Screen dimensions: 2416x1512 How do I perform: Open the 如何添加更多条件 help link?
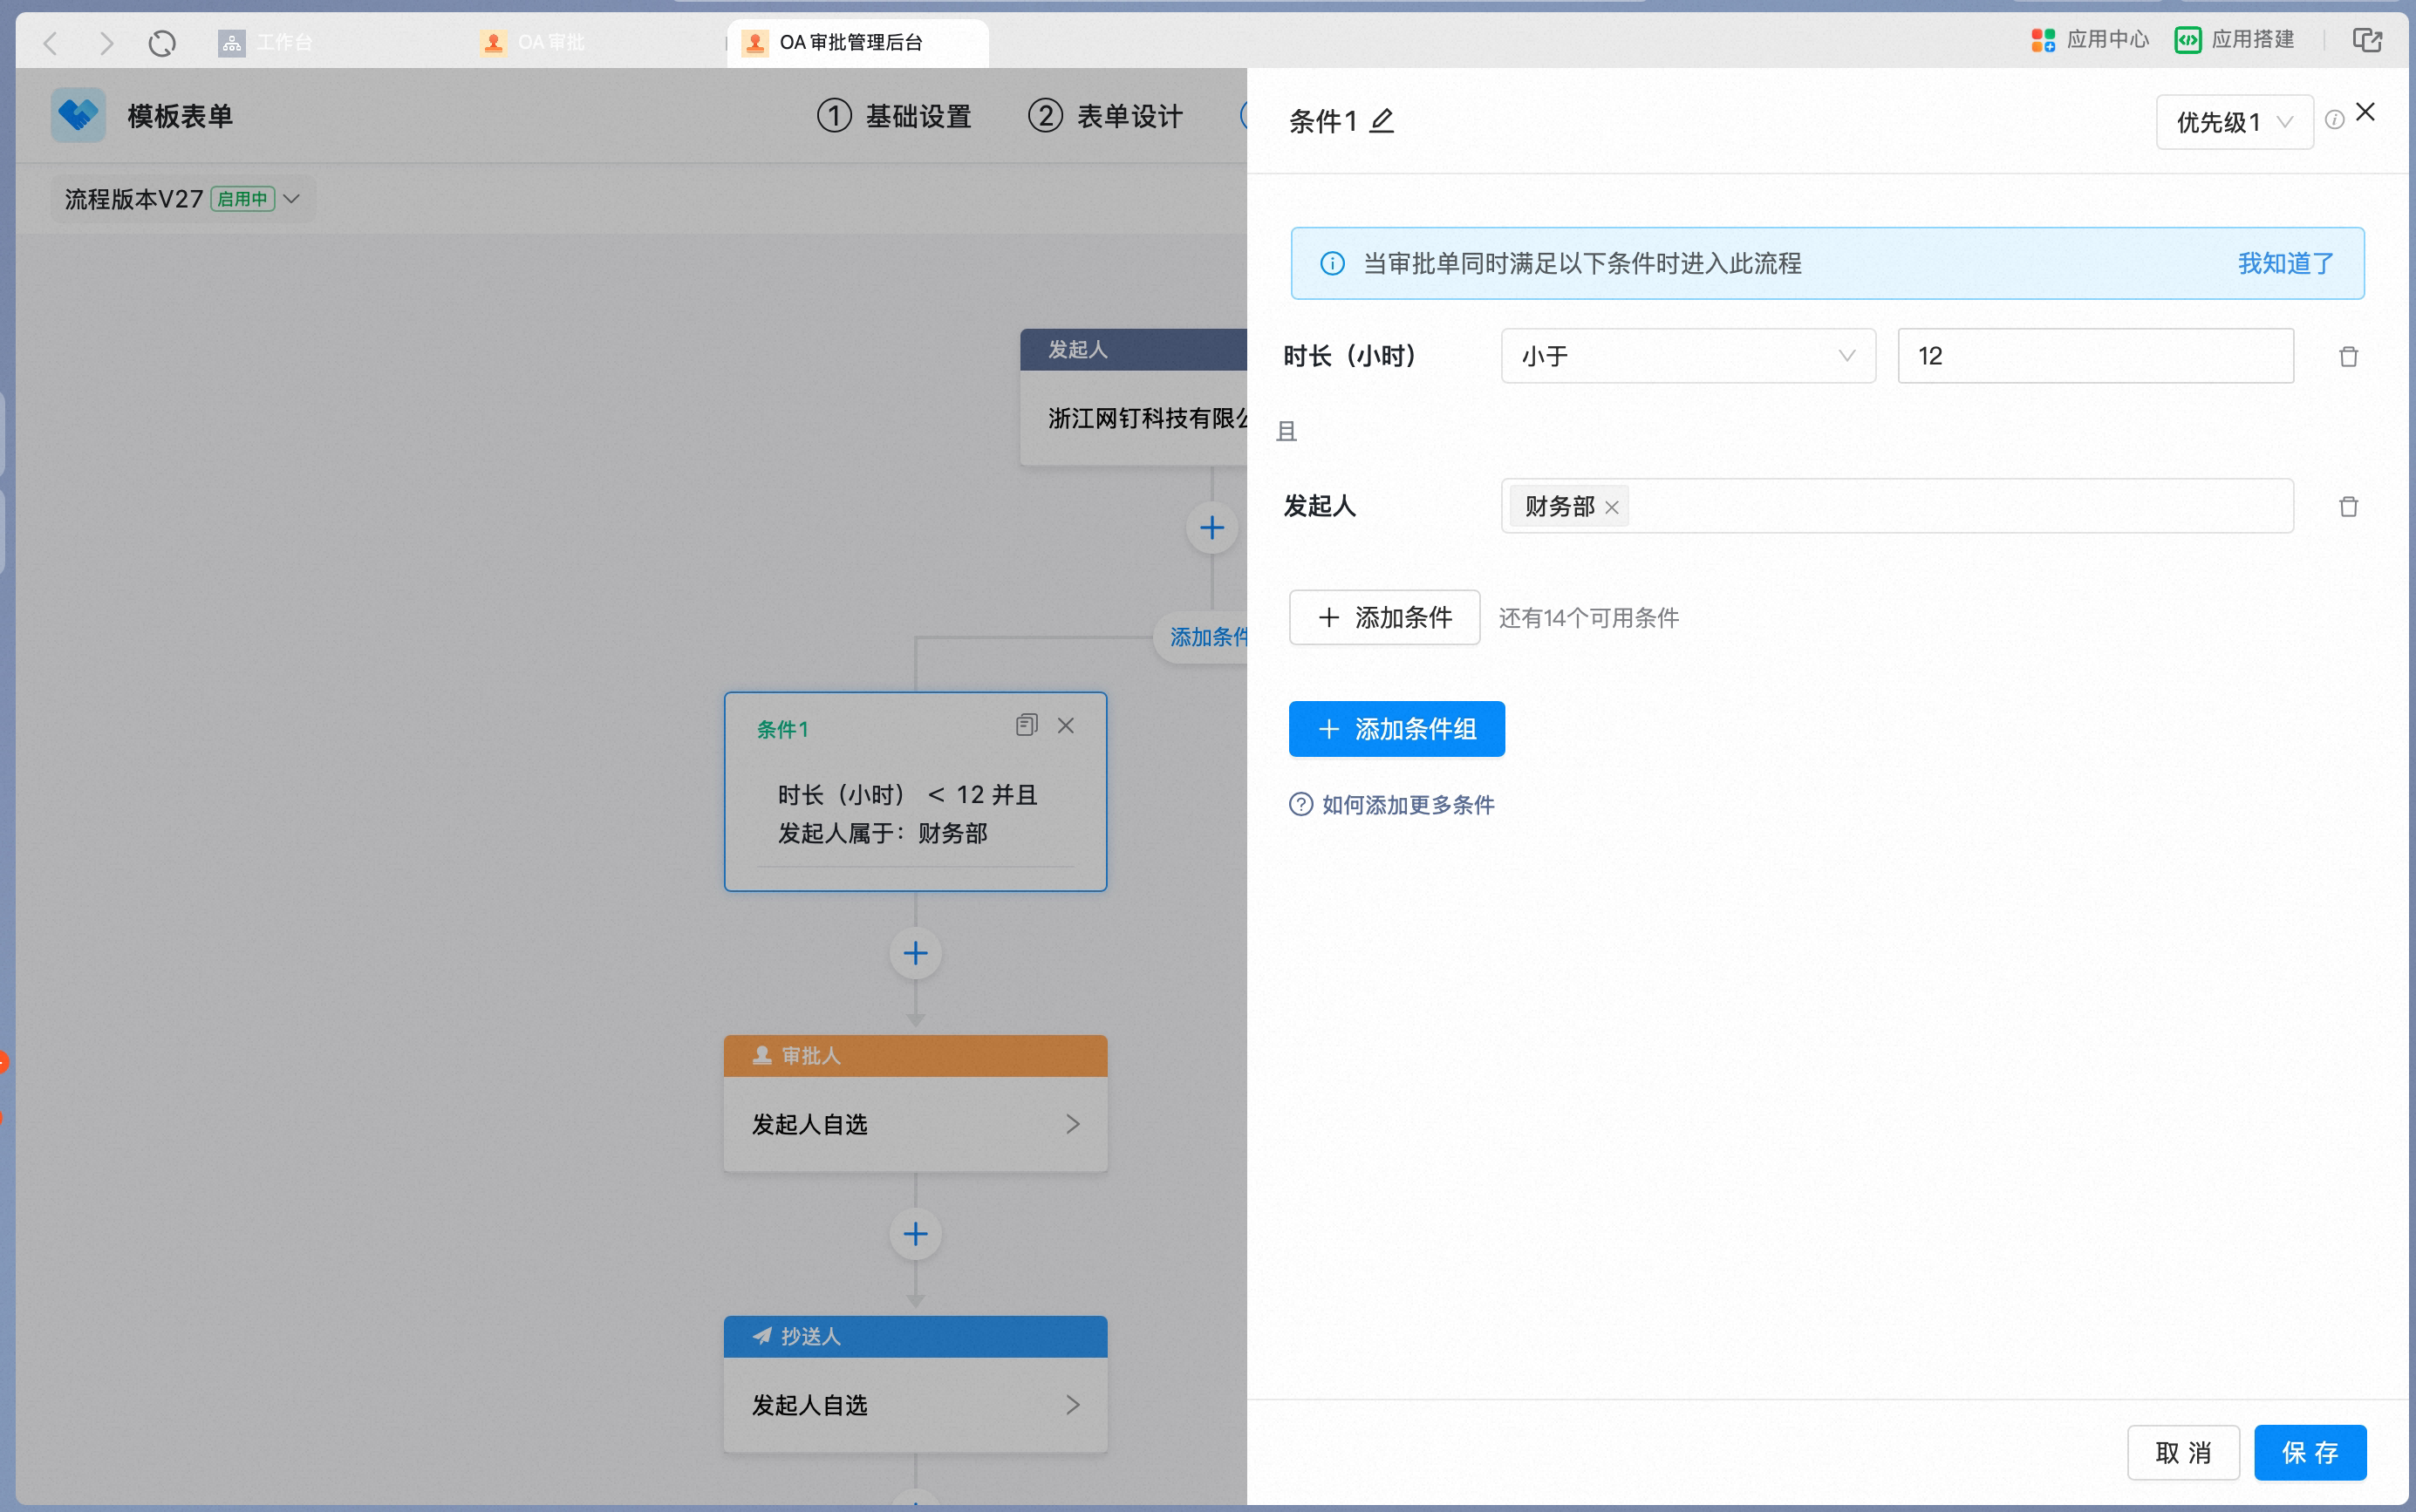tap(1391, 805)
